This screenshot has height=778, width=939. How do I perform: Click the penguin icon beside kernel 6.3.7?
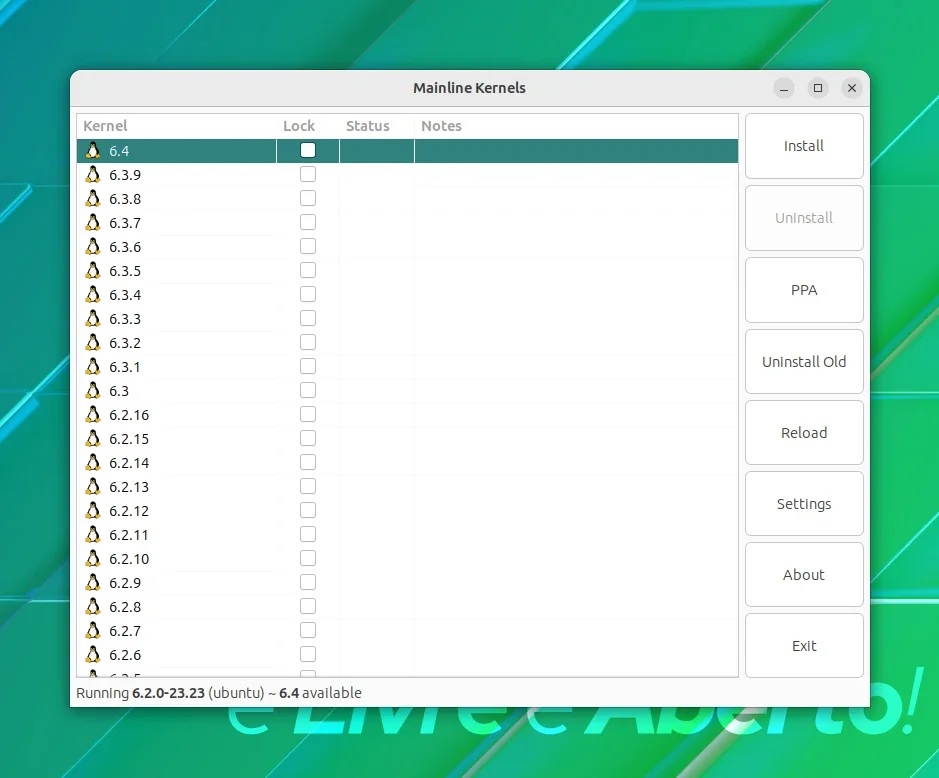(93, 222)
